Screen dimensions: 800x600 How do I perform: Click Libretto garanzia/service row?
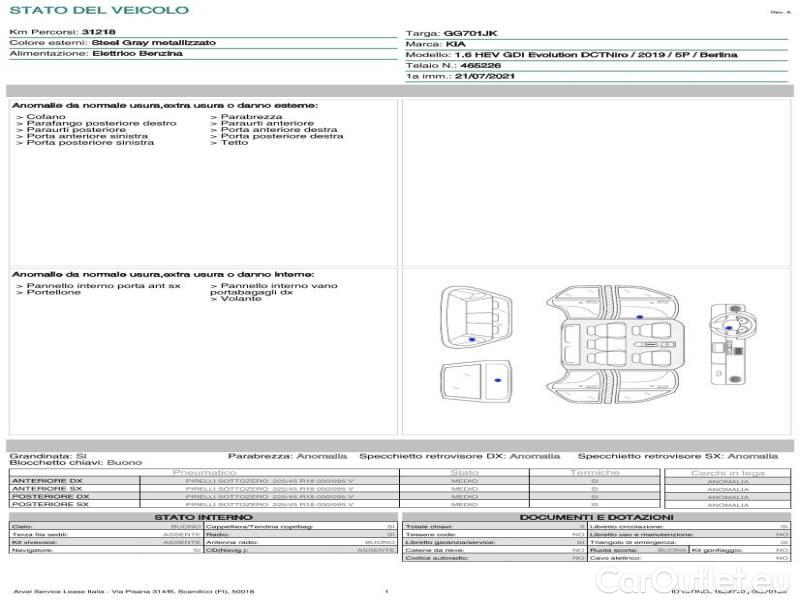pos(494,542)
